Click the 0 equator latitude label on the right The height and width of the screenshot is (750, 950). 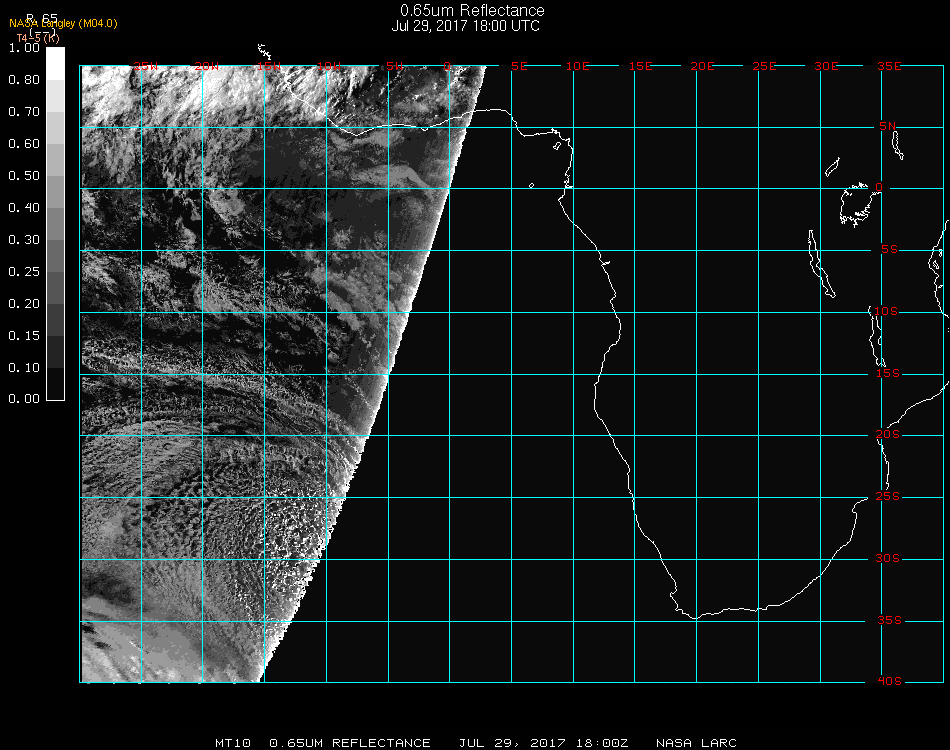tap(879, 187)
